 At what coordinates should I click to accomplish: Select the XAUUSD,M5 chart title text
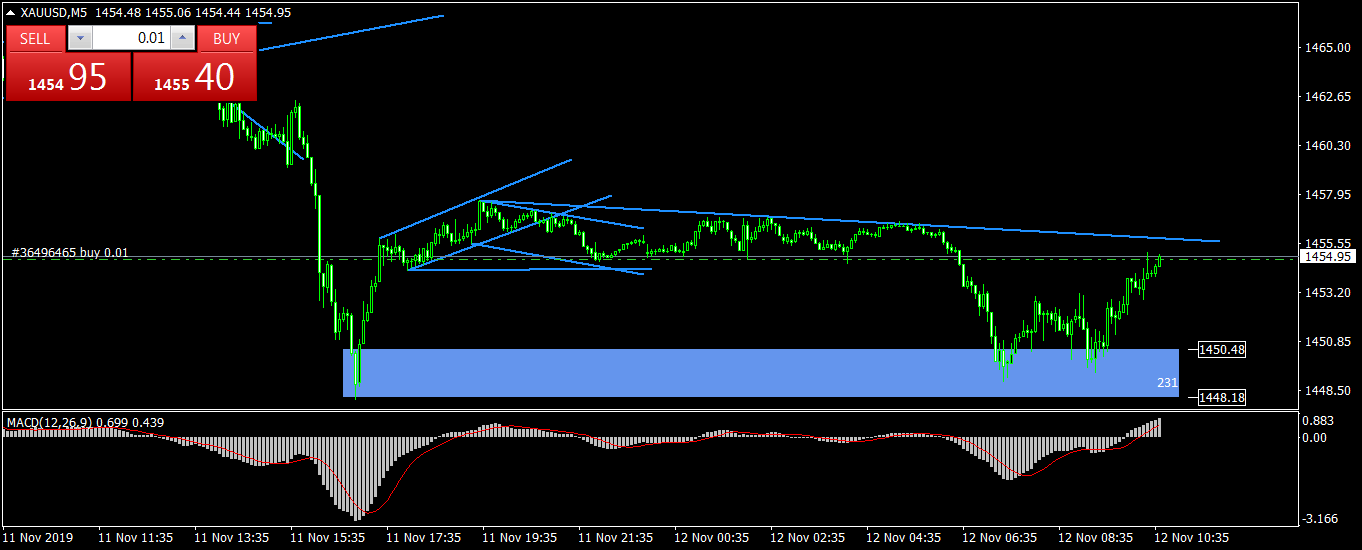(x=54, y=12)
